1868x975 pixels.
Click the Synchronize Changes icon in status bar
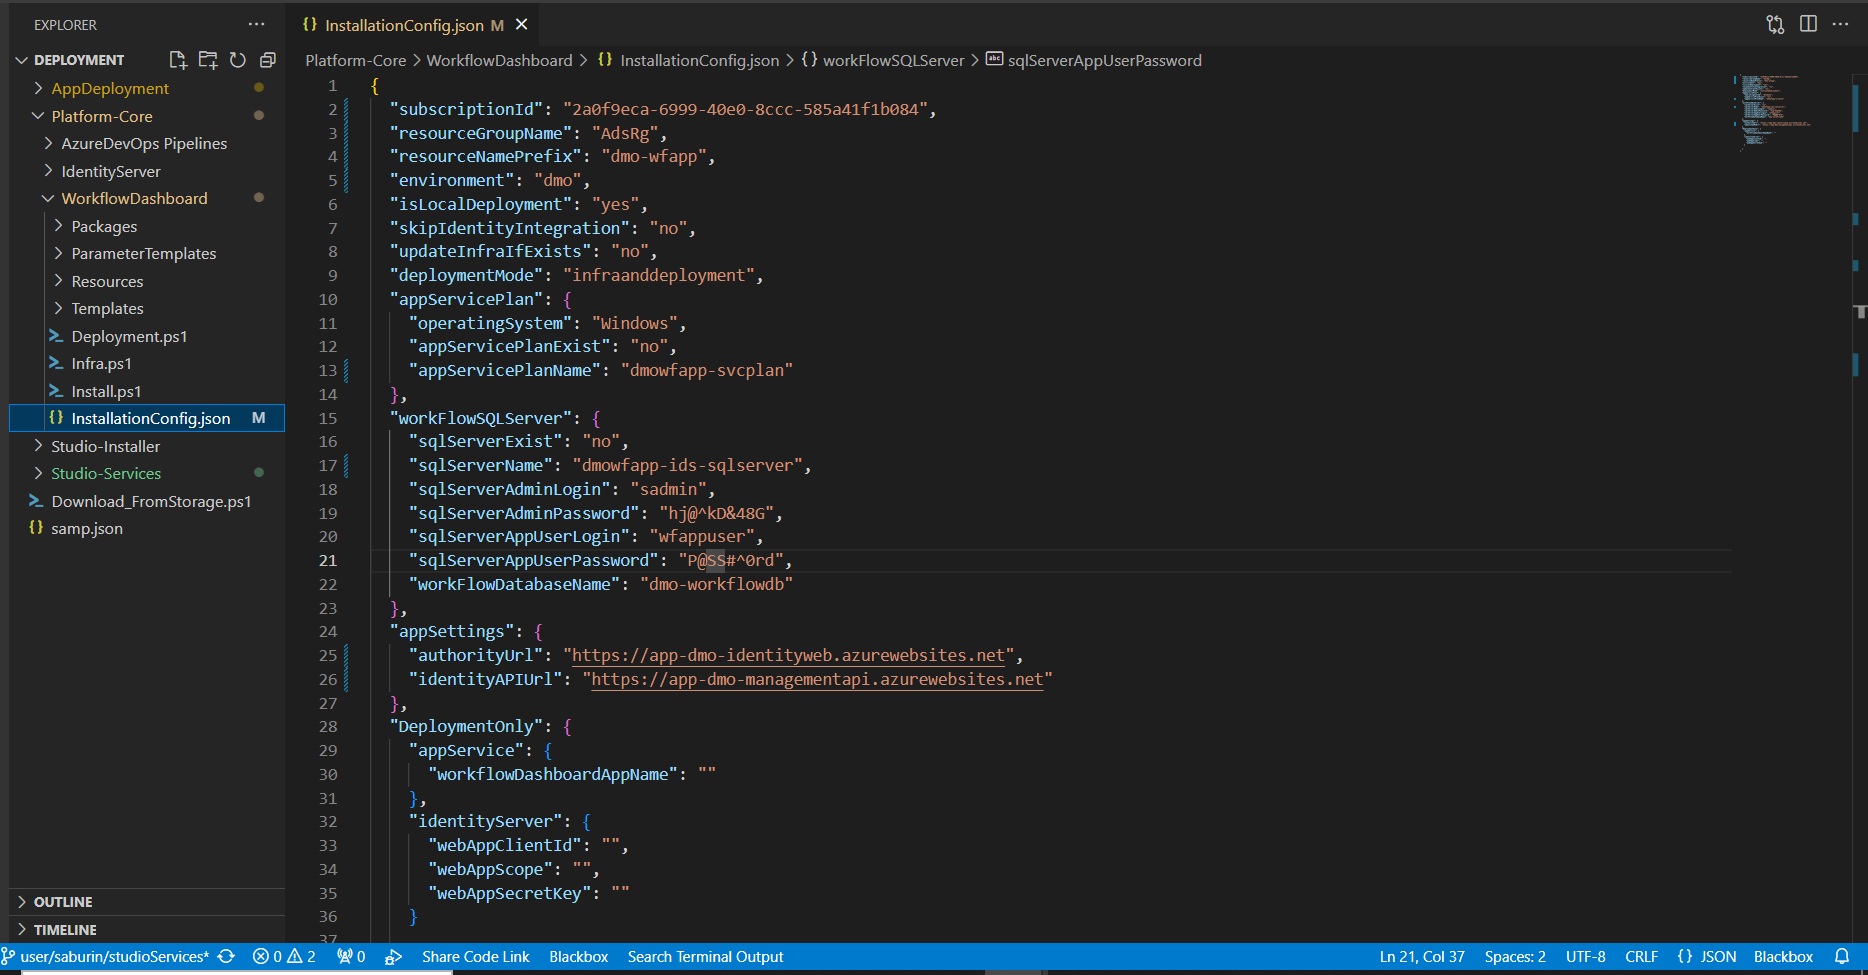pyautogui.click(x=227, y=957)
